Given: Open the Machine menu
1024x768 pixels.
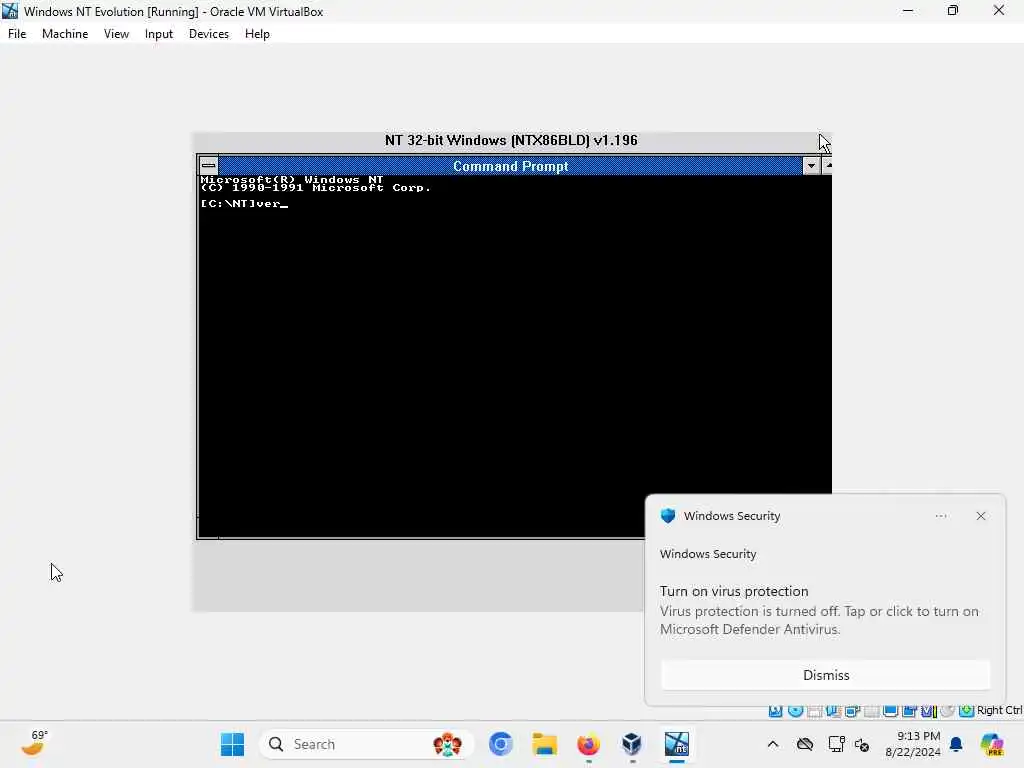Looking at the screenshot, I should click(x=65, y=34).
